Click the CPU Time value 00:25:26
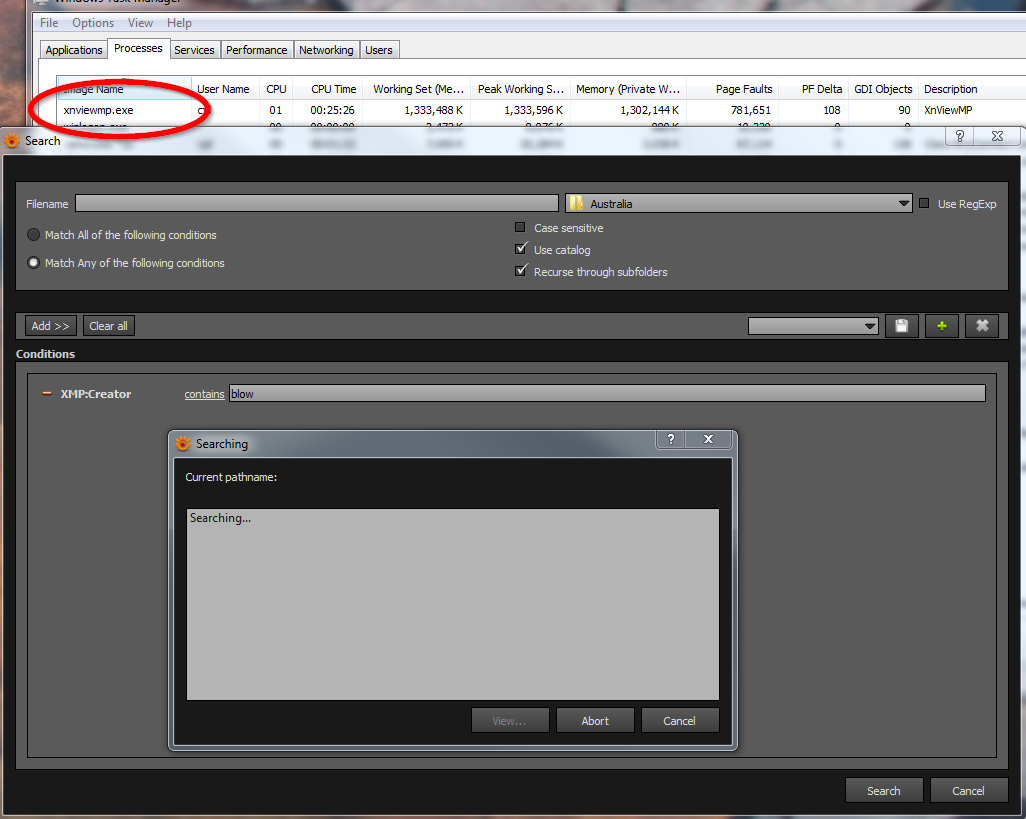The image size is (1026, 819). 332,110
